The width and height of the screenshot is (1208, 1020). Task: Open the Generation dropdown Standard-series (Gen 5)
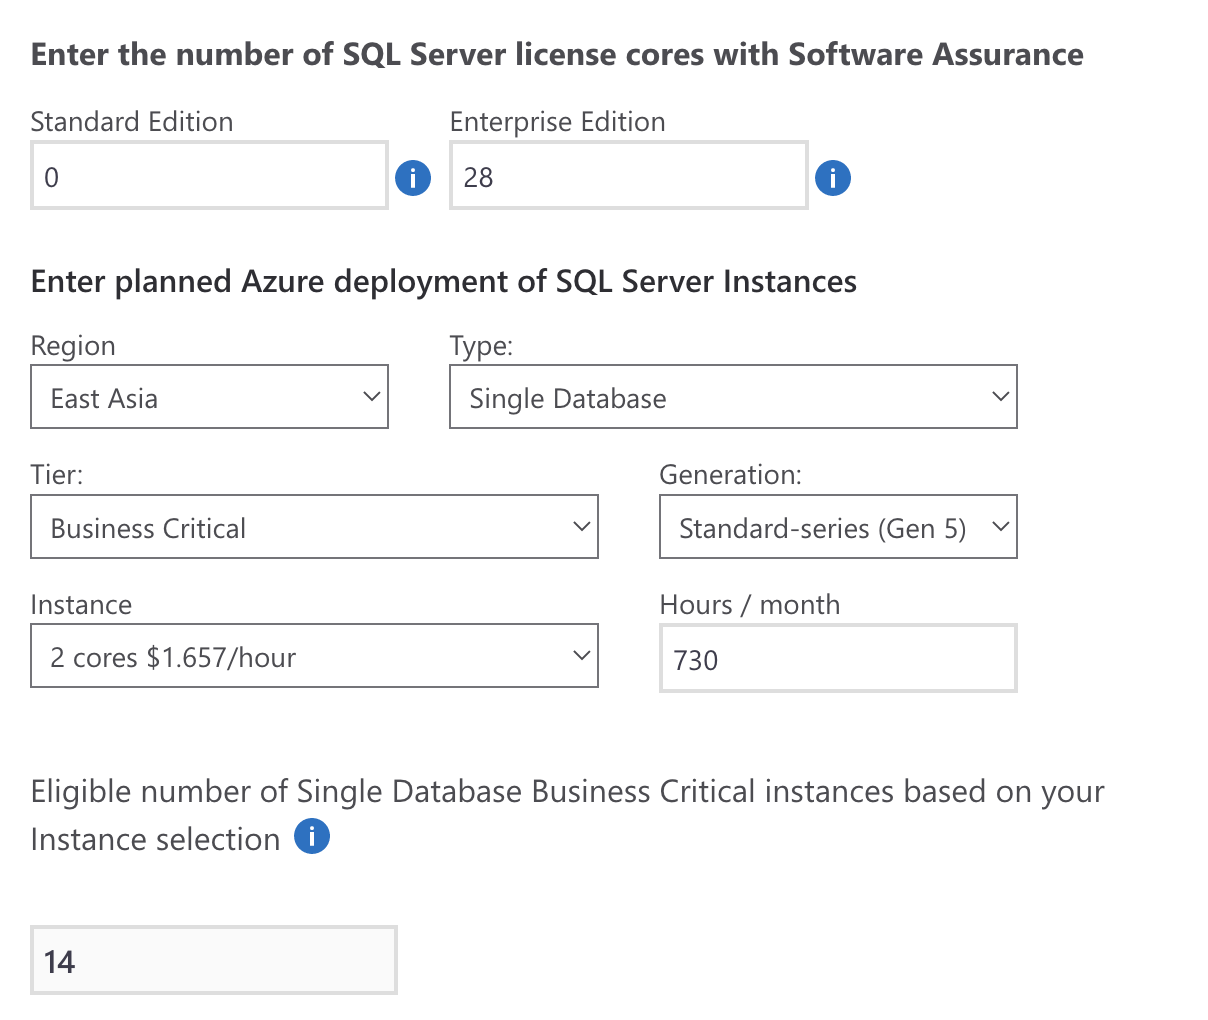[x=838, y=527]
